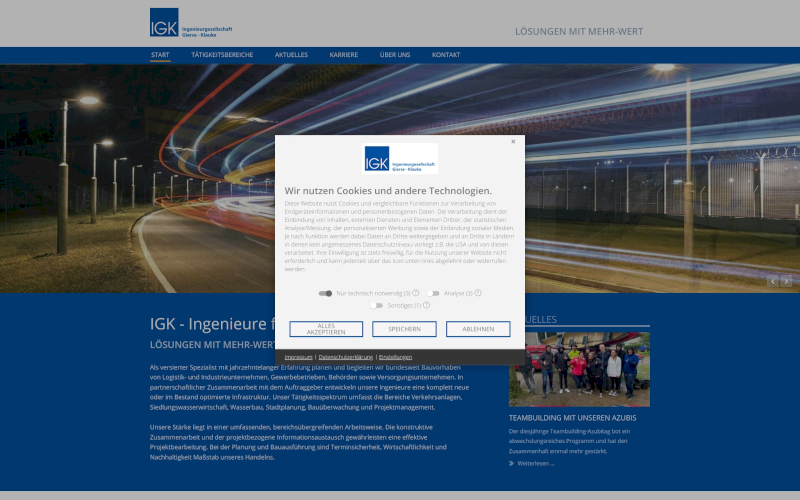Click the IGK logo inside the cookie dialog

(399, 159)
